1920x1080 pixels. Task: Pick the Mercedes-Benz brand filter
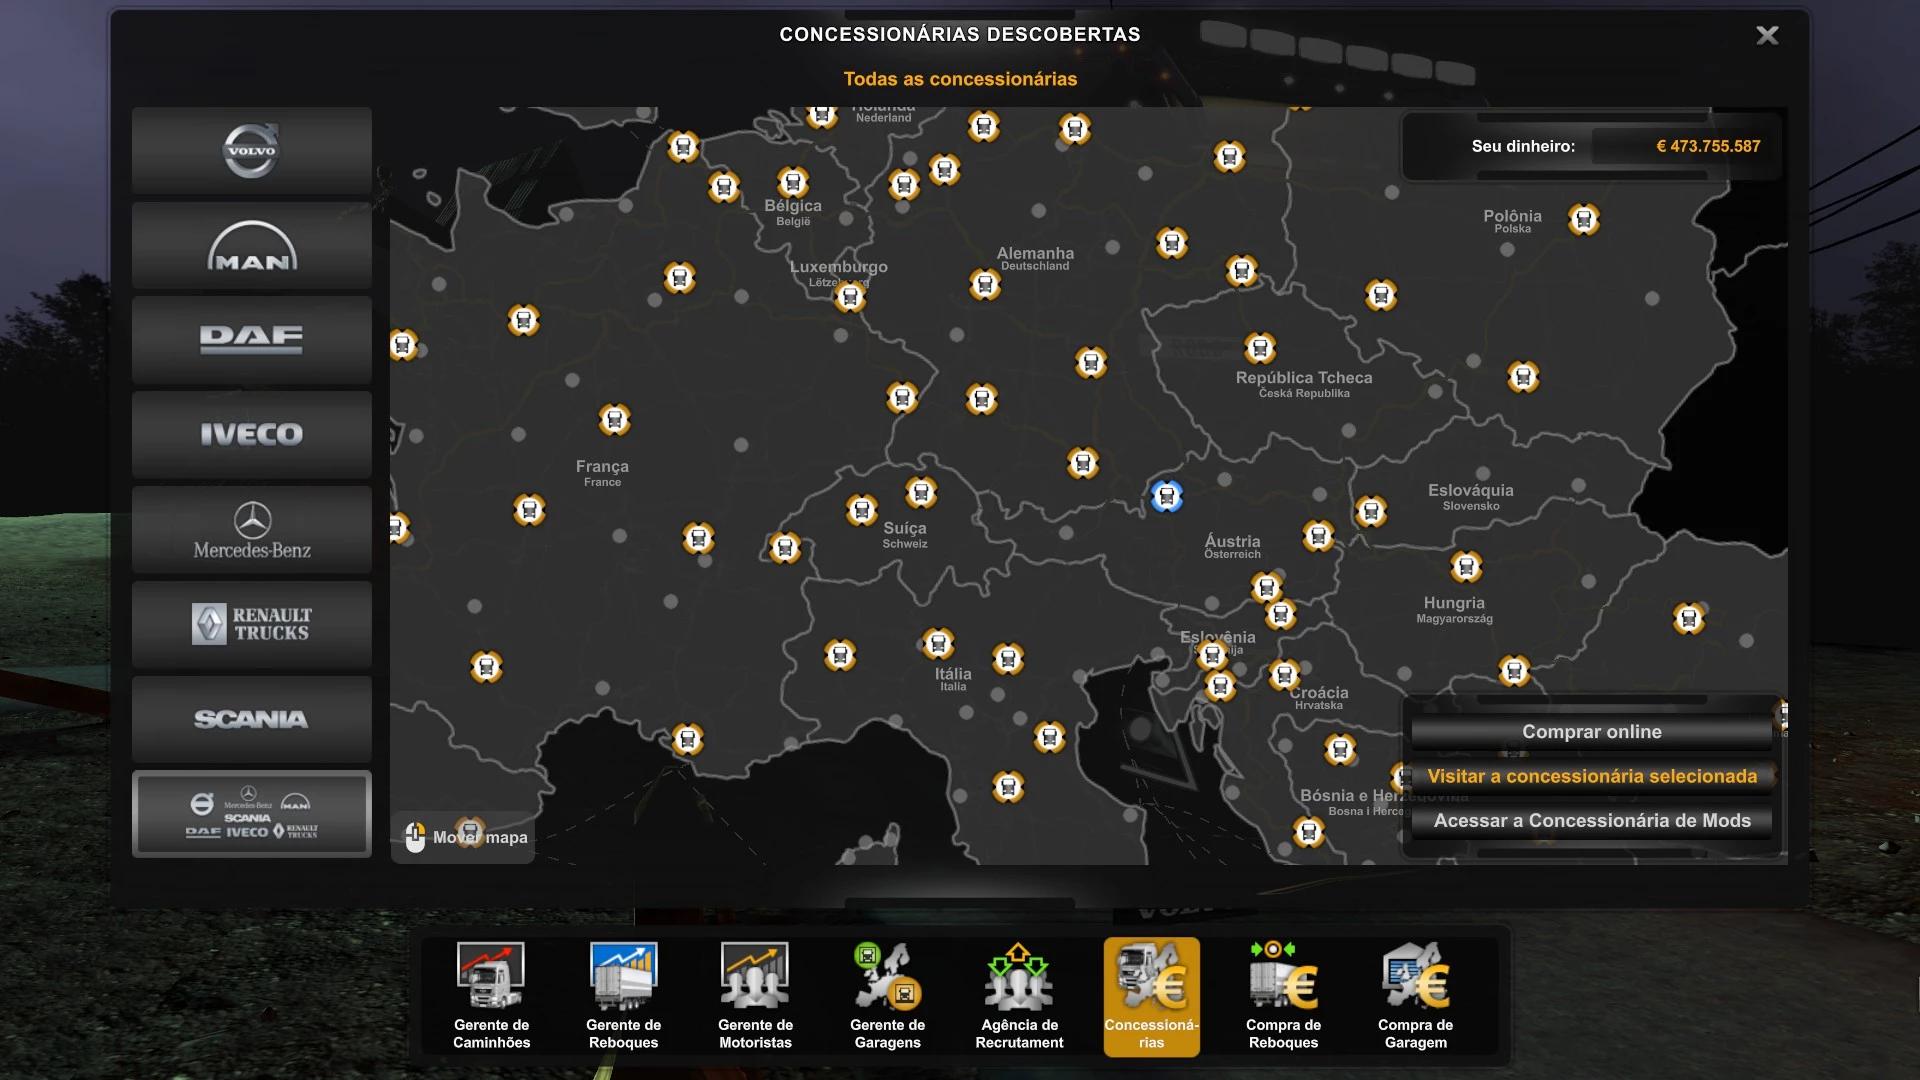click(251, 530)
